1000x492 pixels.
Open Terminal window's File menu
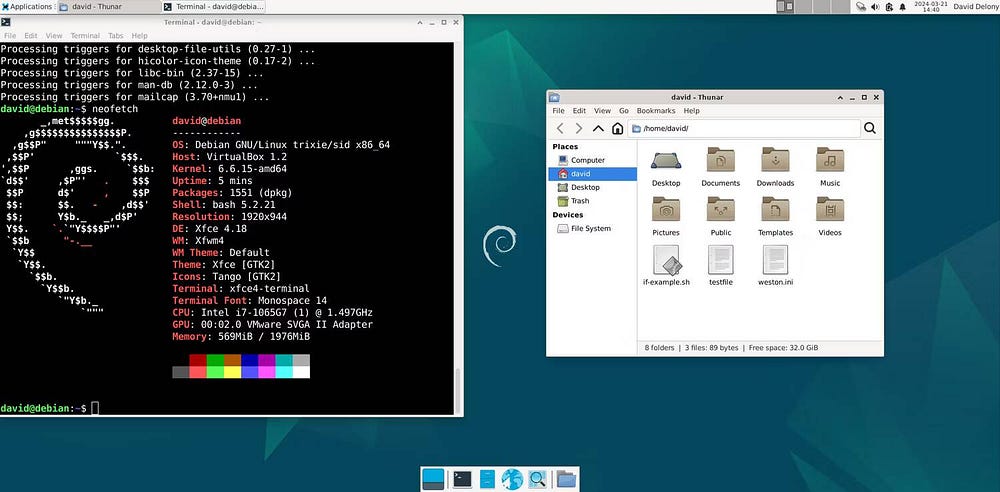[10, 36]
